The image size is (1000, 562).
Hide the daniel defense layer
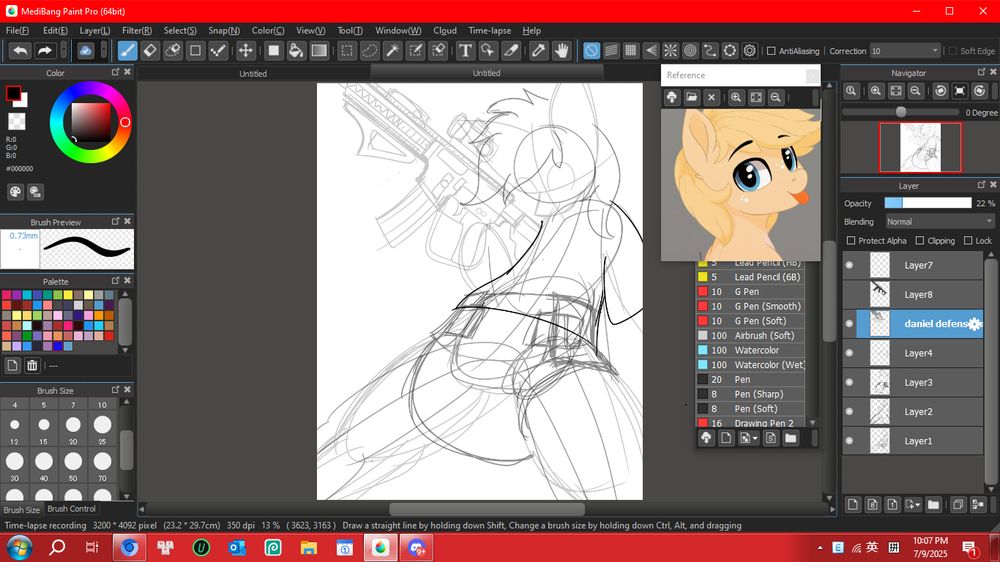tap(849, 323)
